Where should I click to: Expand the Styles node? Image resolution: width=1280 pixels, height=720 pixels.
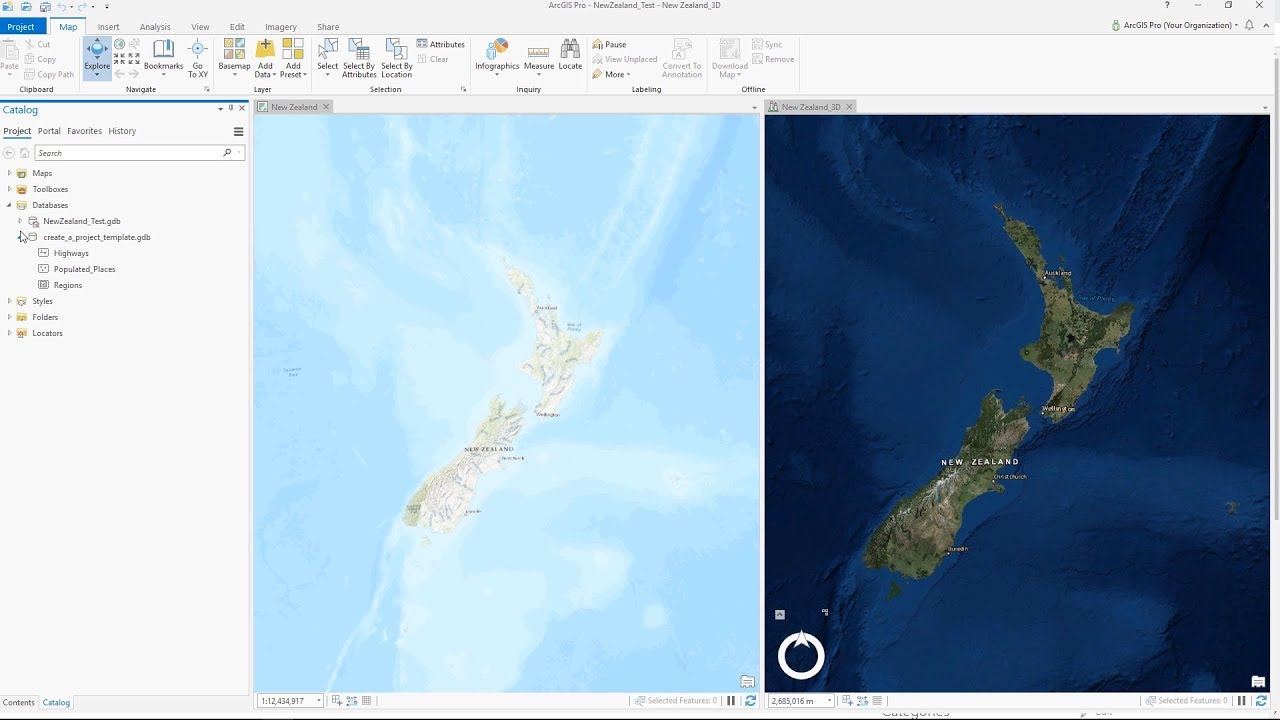pyautogui.click(x=9, y=301)
